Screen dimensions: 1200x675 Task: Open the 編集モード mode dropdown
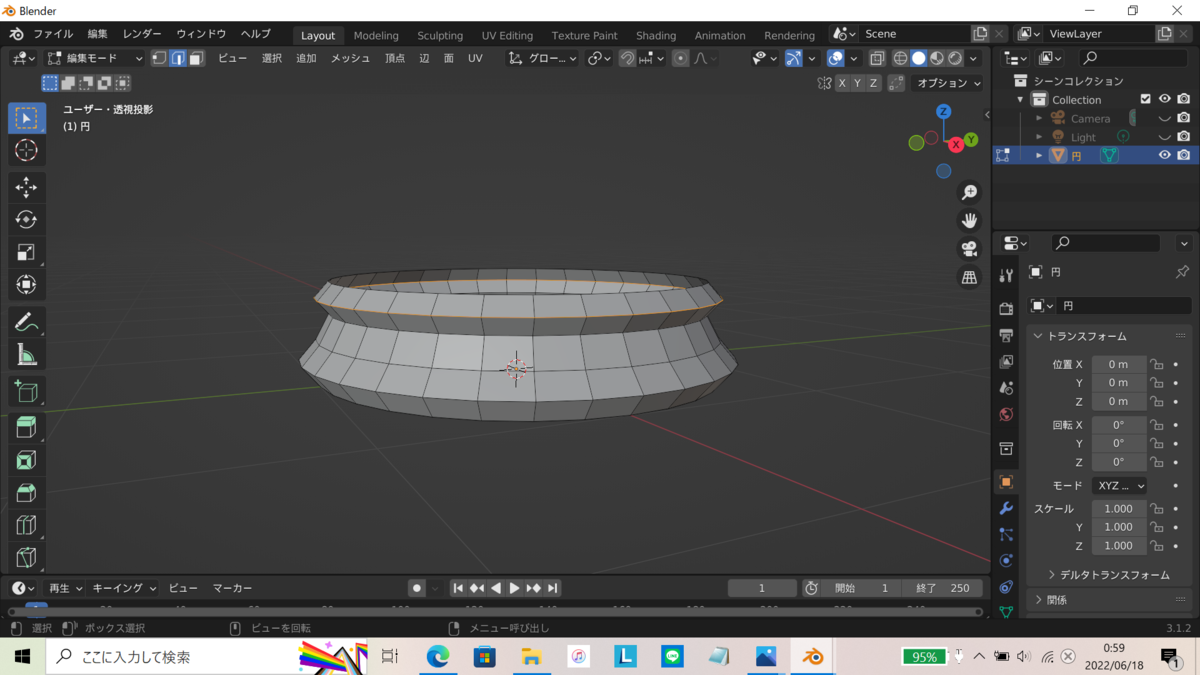pos(95,58)
